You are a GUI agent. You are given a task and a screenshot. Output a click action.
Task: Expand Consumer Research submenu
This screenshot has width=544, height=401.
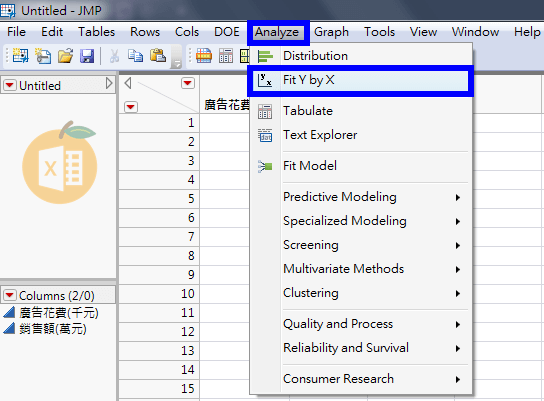pos(361,379)
